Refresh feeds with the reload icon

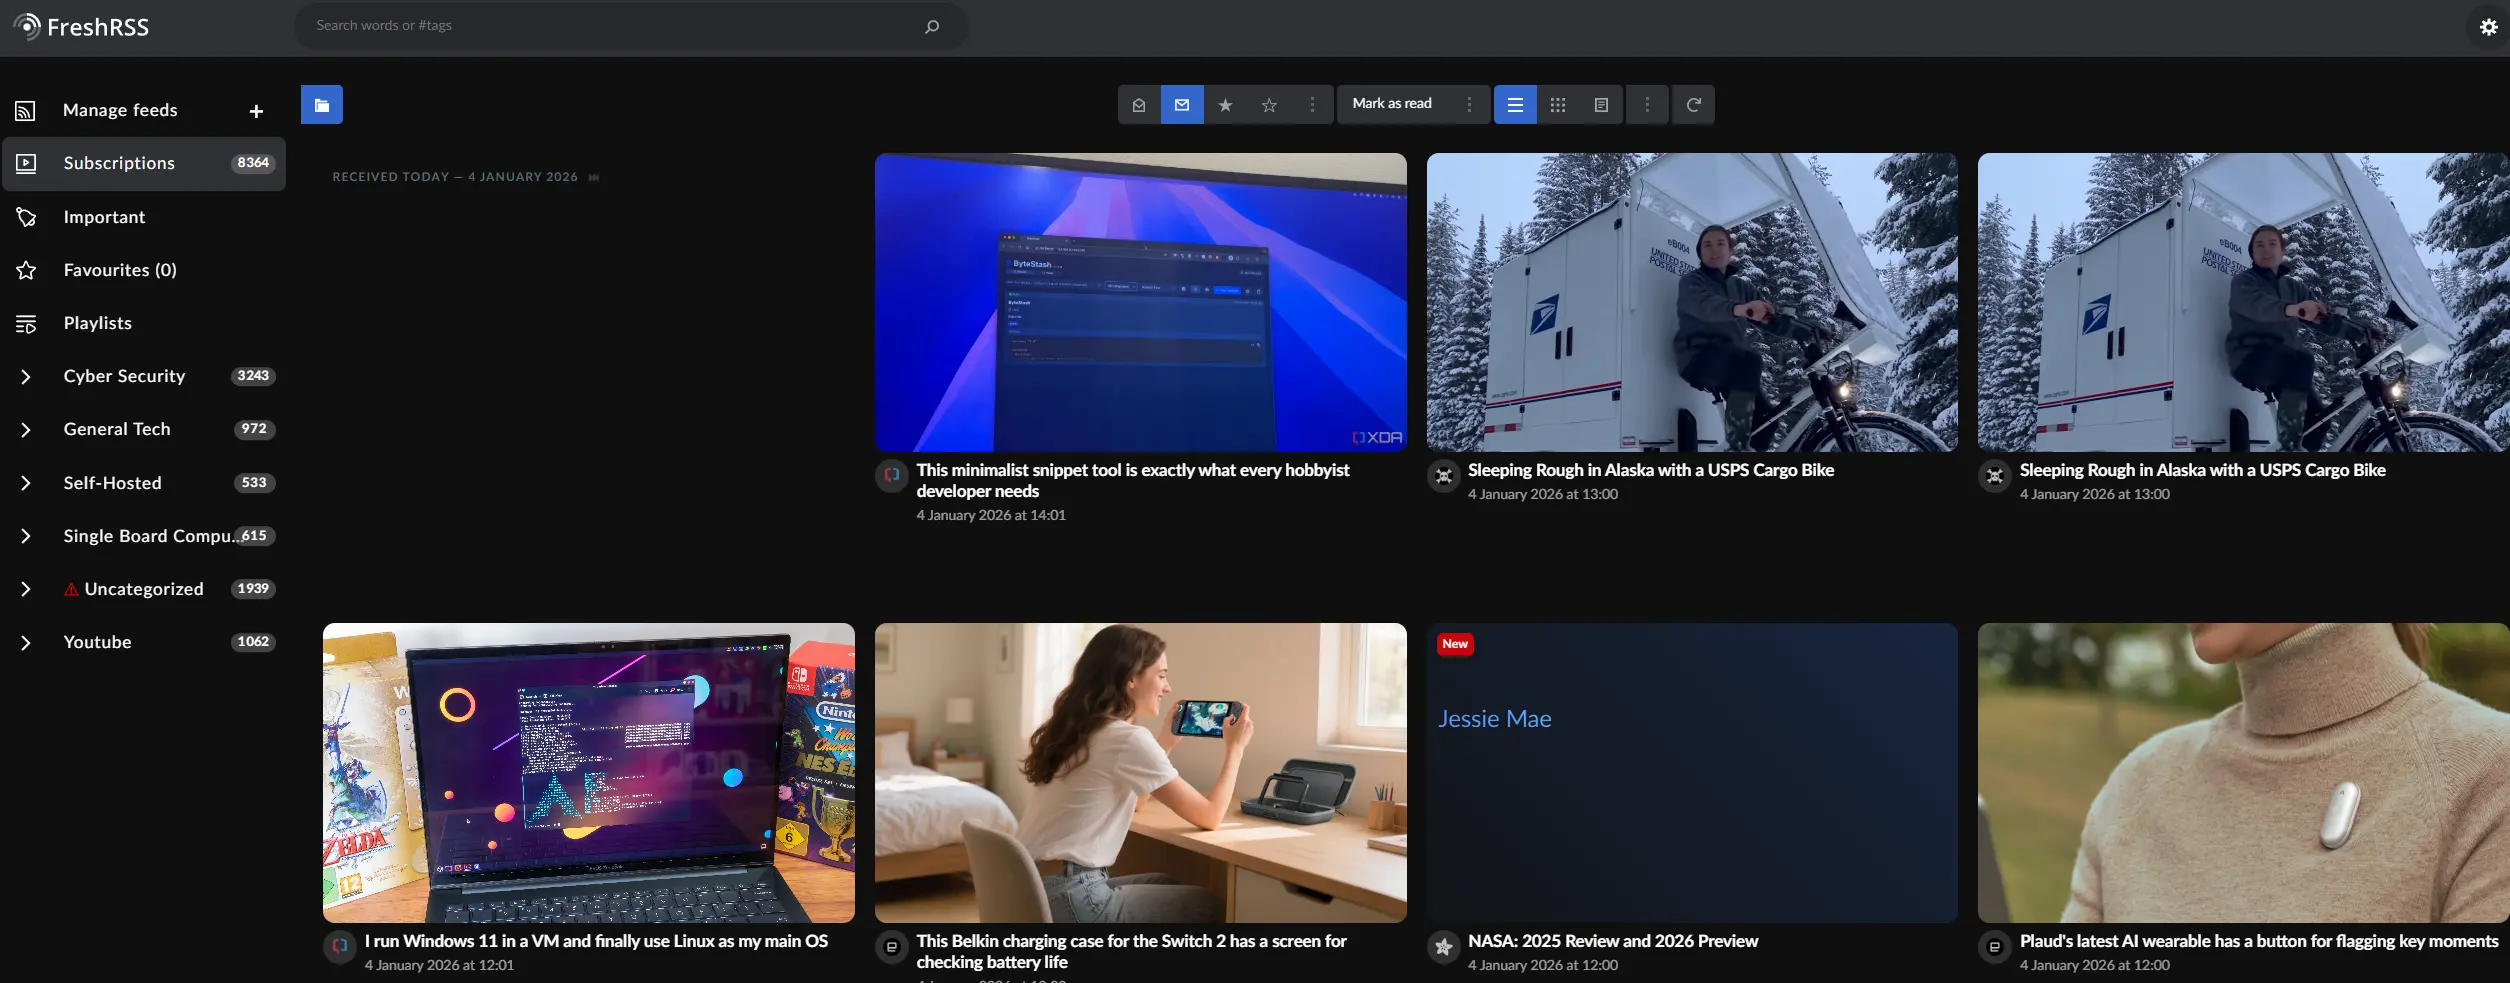[1694, 105]
